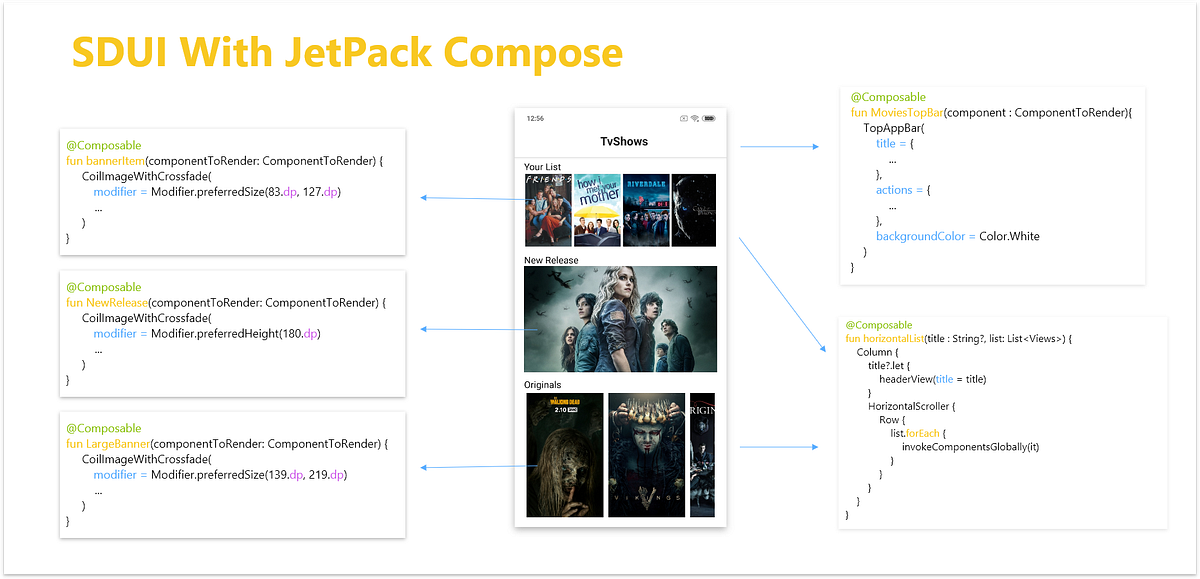Click the 12:56 clock on the phone
This screenshot has height=579, width=1200.
(x=535, y=117)
